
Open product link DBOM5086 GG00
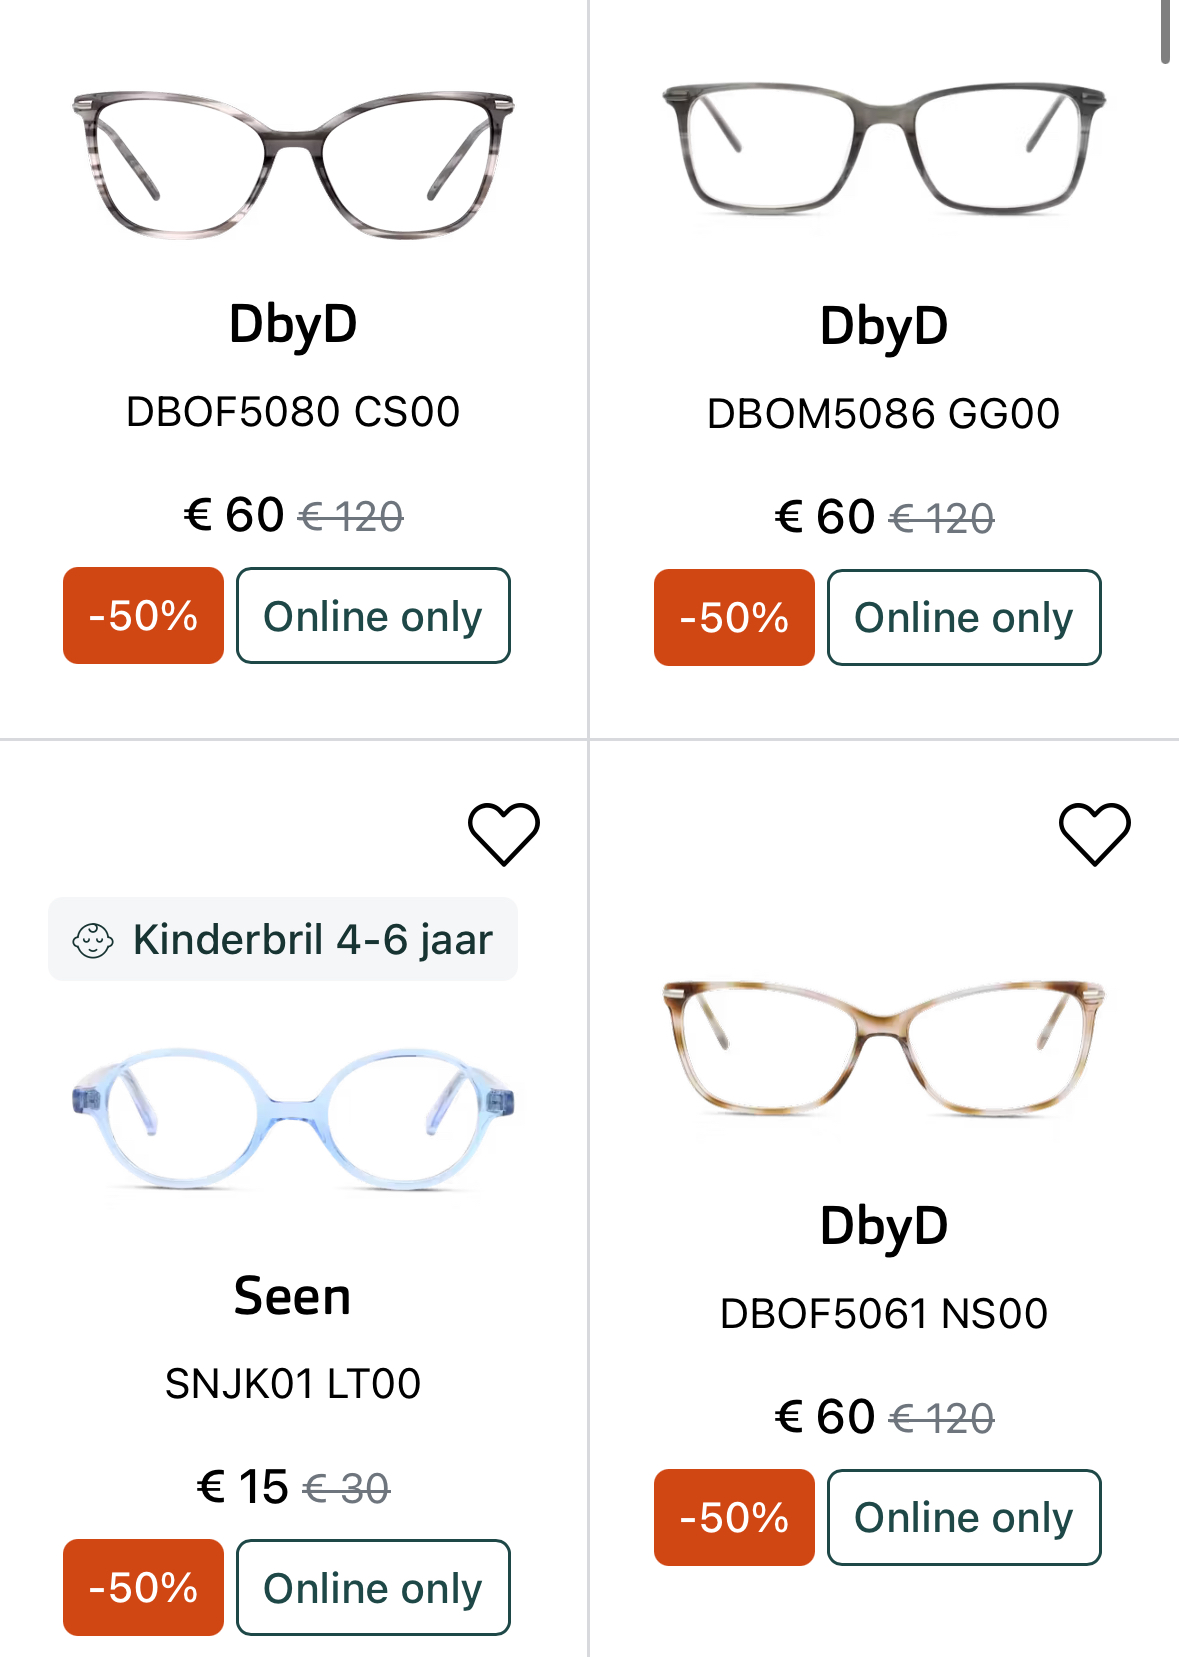884,414
